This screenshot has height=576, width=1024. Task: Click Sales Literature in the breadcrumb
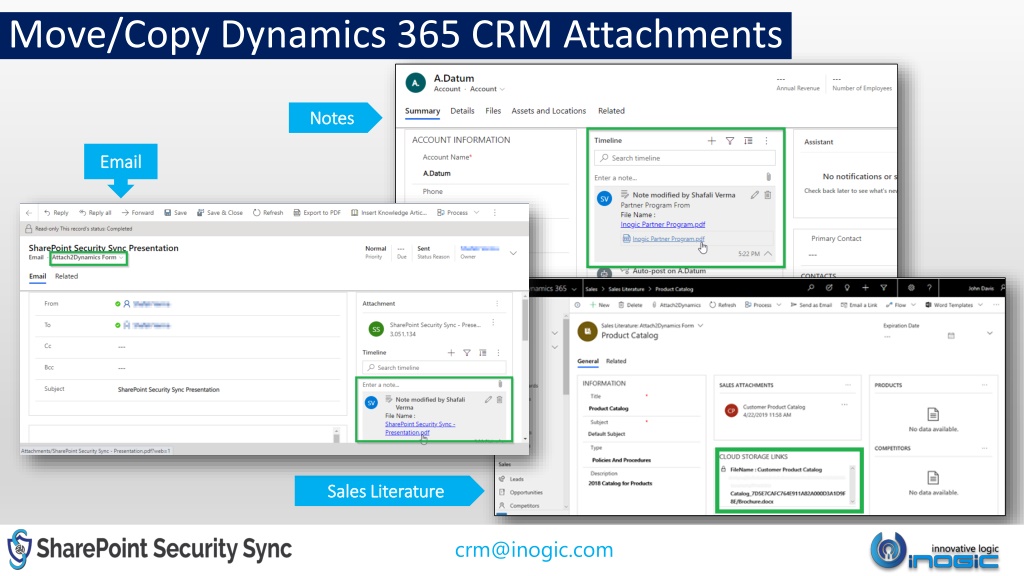pyautogui.click(x=626, y=289)
